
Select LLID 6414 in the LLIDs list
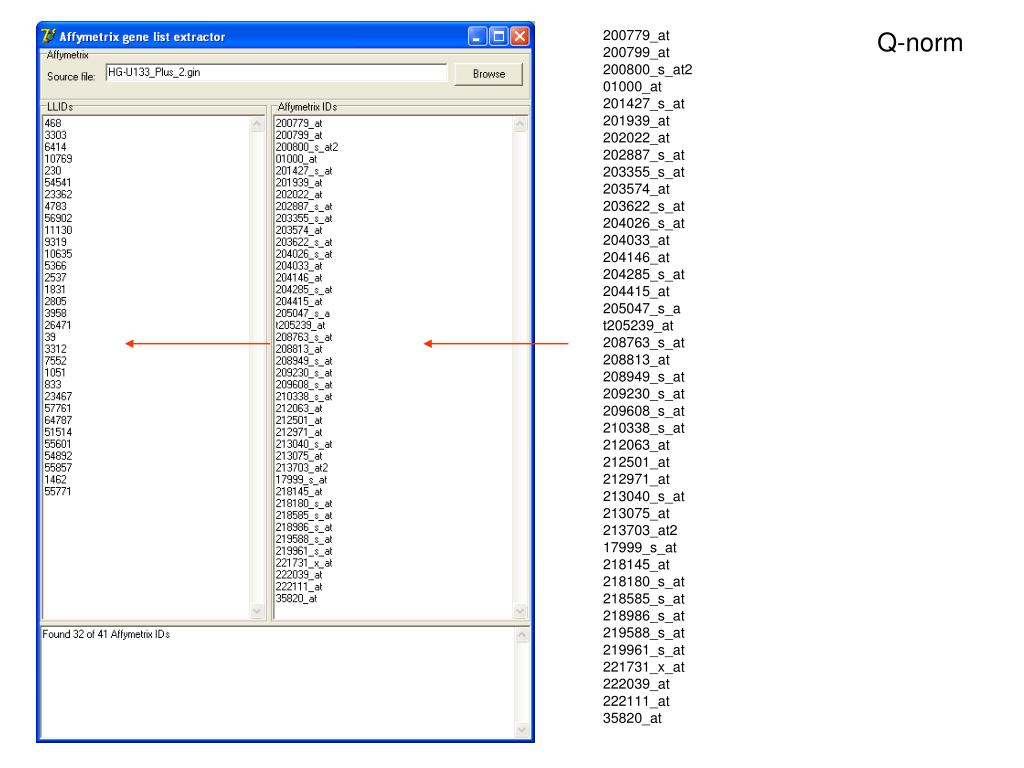(56, 147)
